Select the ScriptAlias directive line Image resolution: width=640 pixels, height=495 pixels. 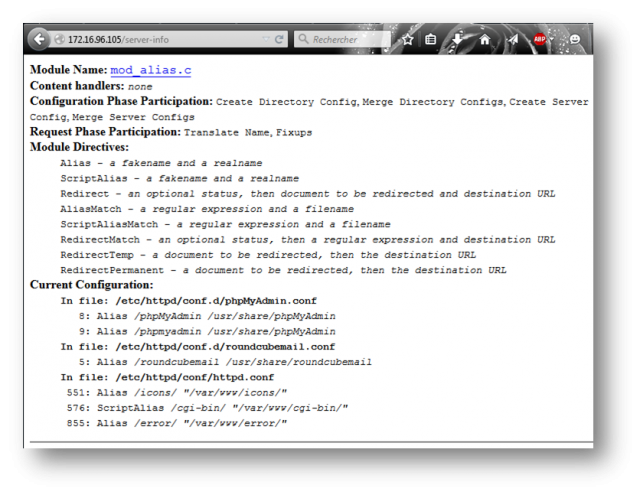[x=180, y=178]
